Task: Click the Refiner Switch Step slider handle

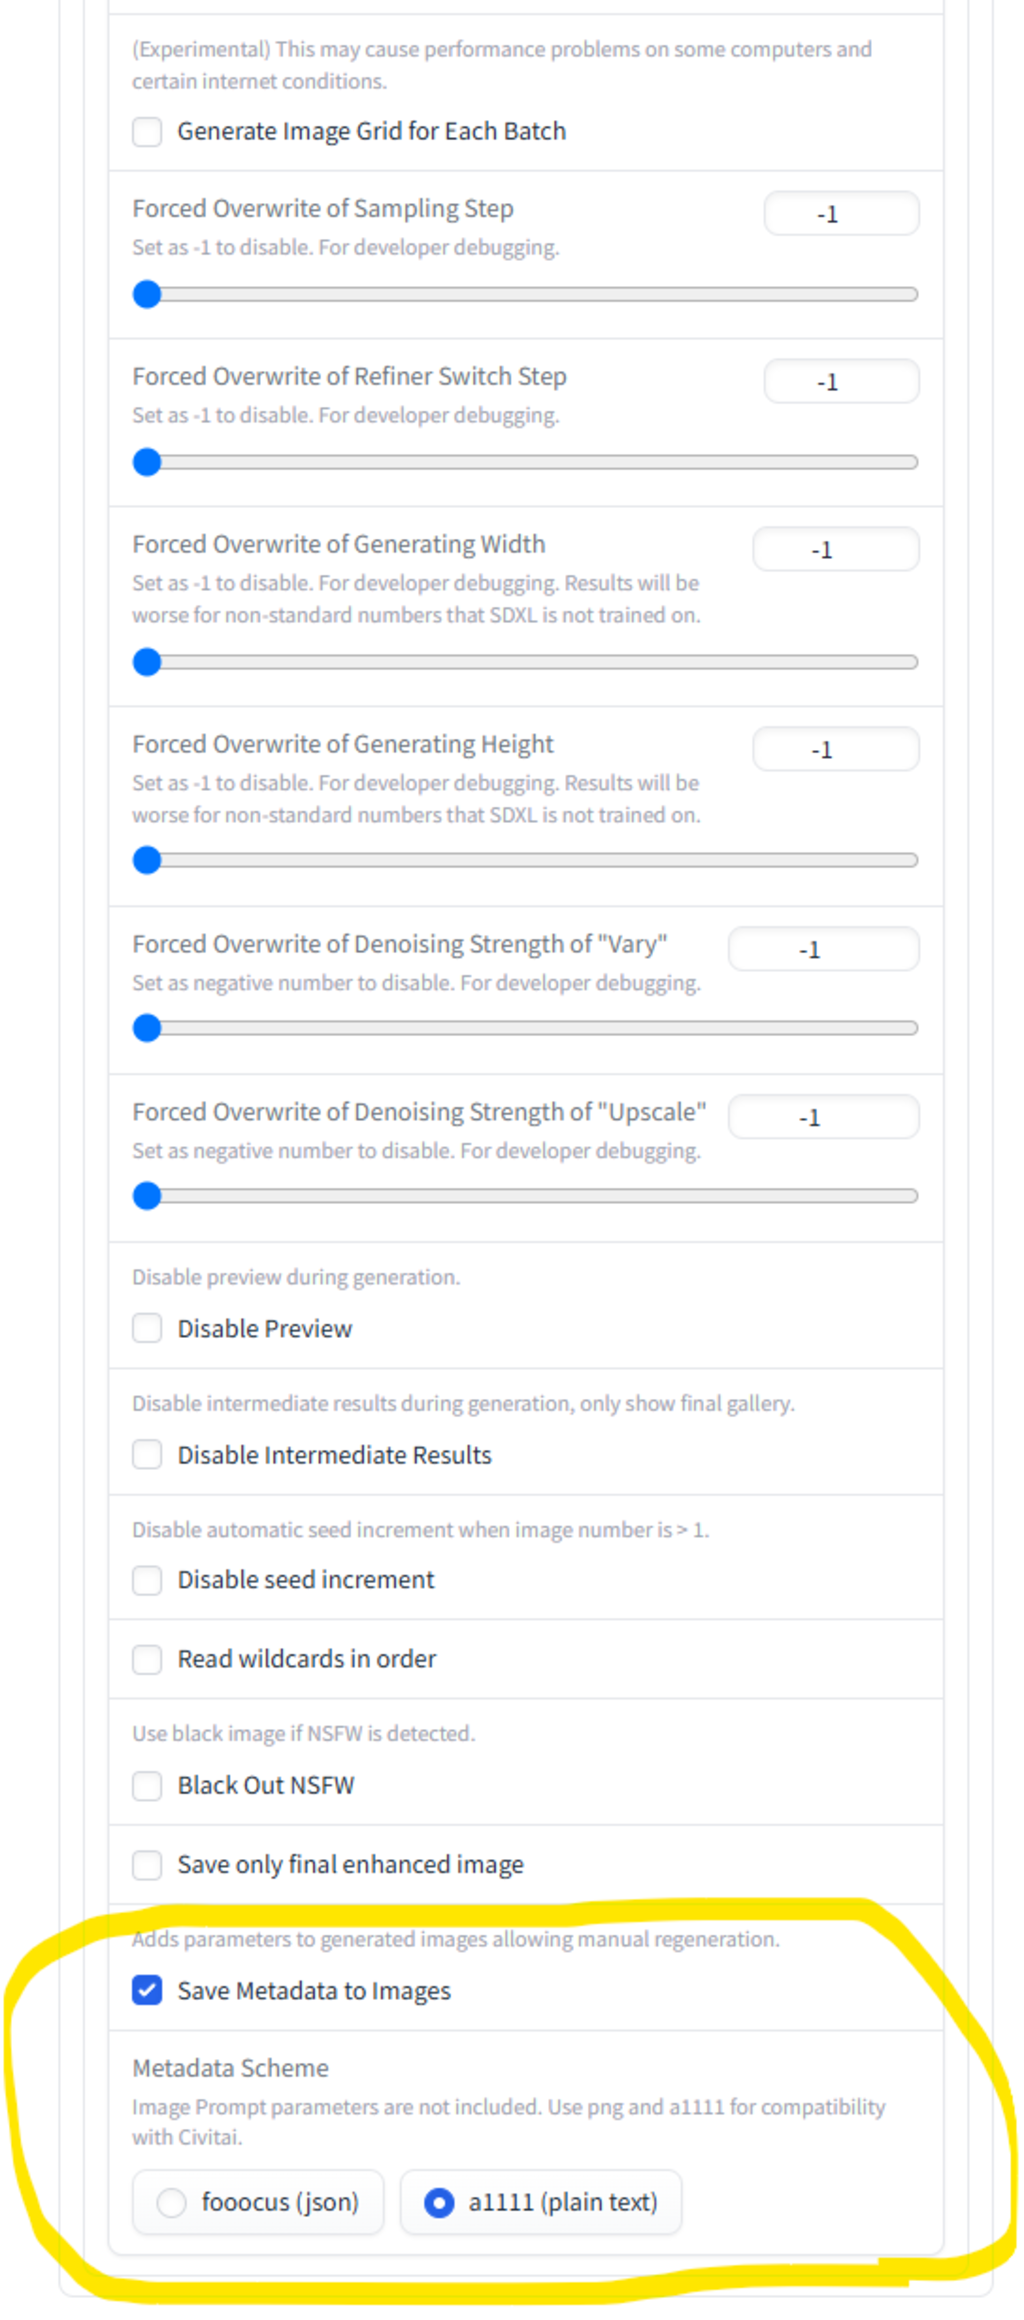Action: [147, 462]
